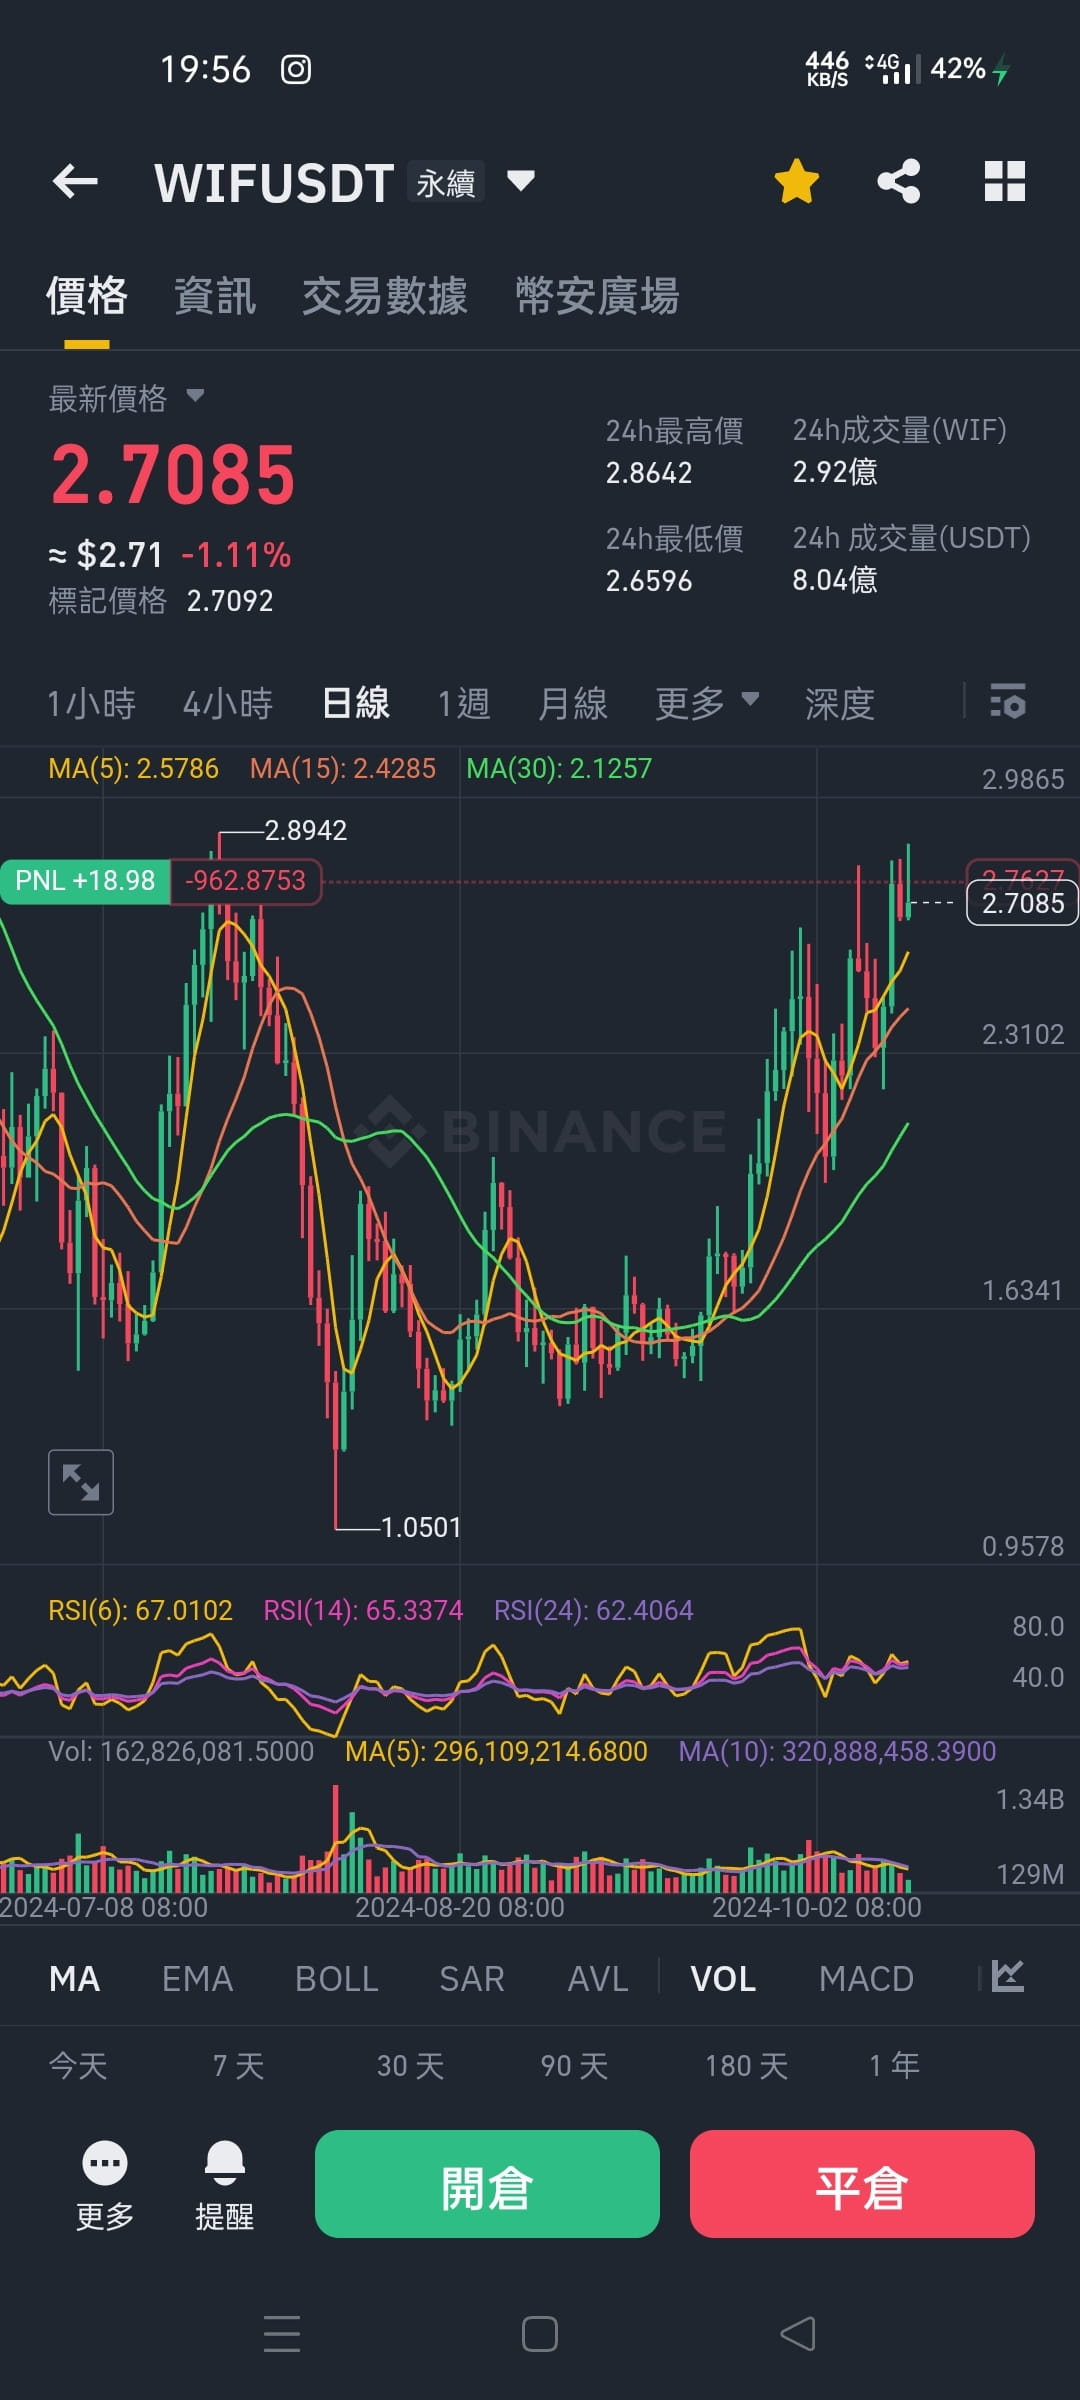Share the WIFUSDT chart
Screen dimensions: 1080x2400
click(x=898, y=182)
